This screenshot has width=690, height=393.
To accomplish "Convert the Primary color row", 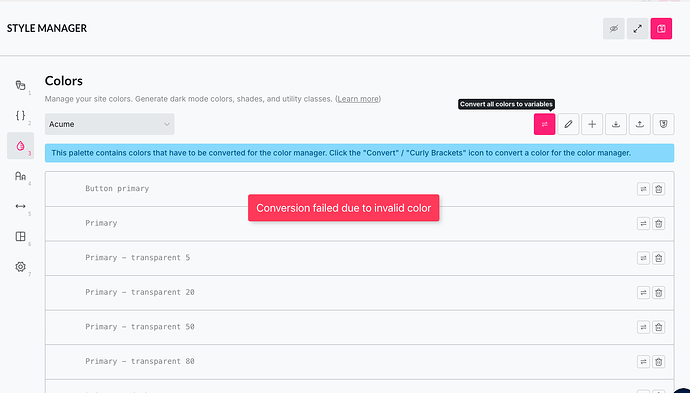I will [x=643, y=224].
